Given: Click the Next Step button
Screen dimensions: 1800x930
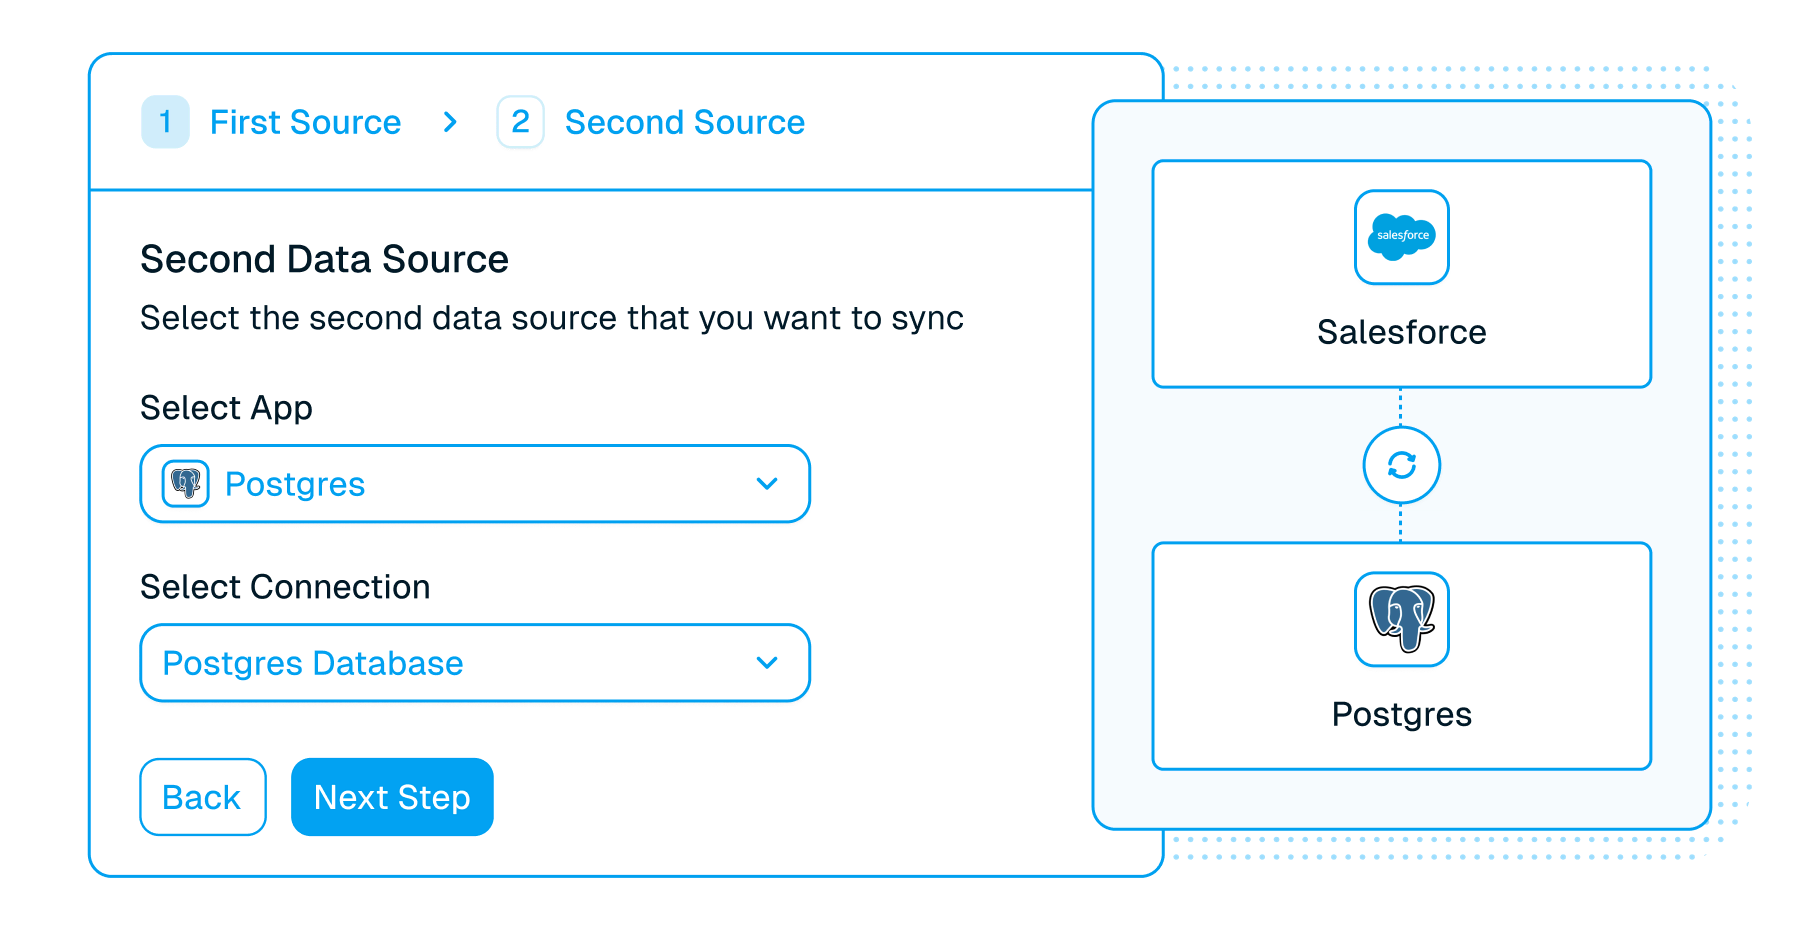Looking at the screenshot, I should pos(392,797).
